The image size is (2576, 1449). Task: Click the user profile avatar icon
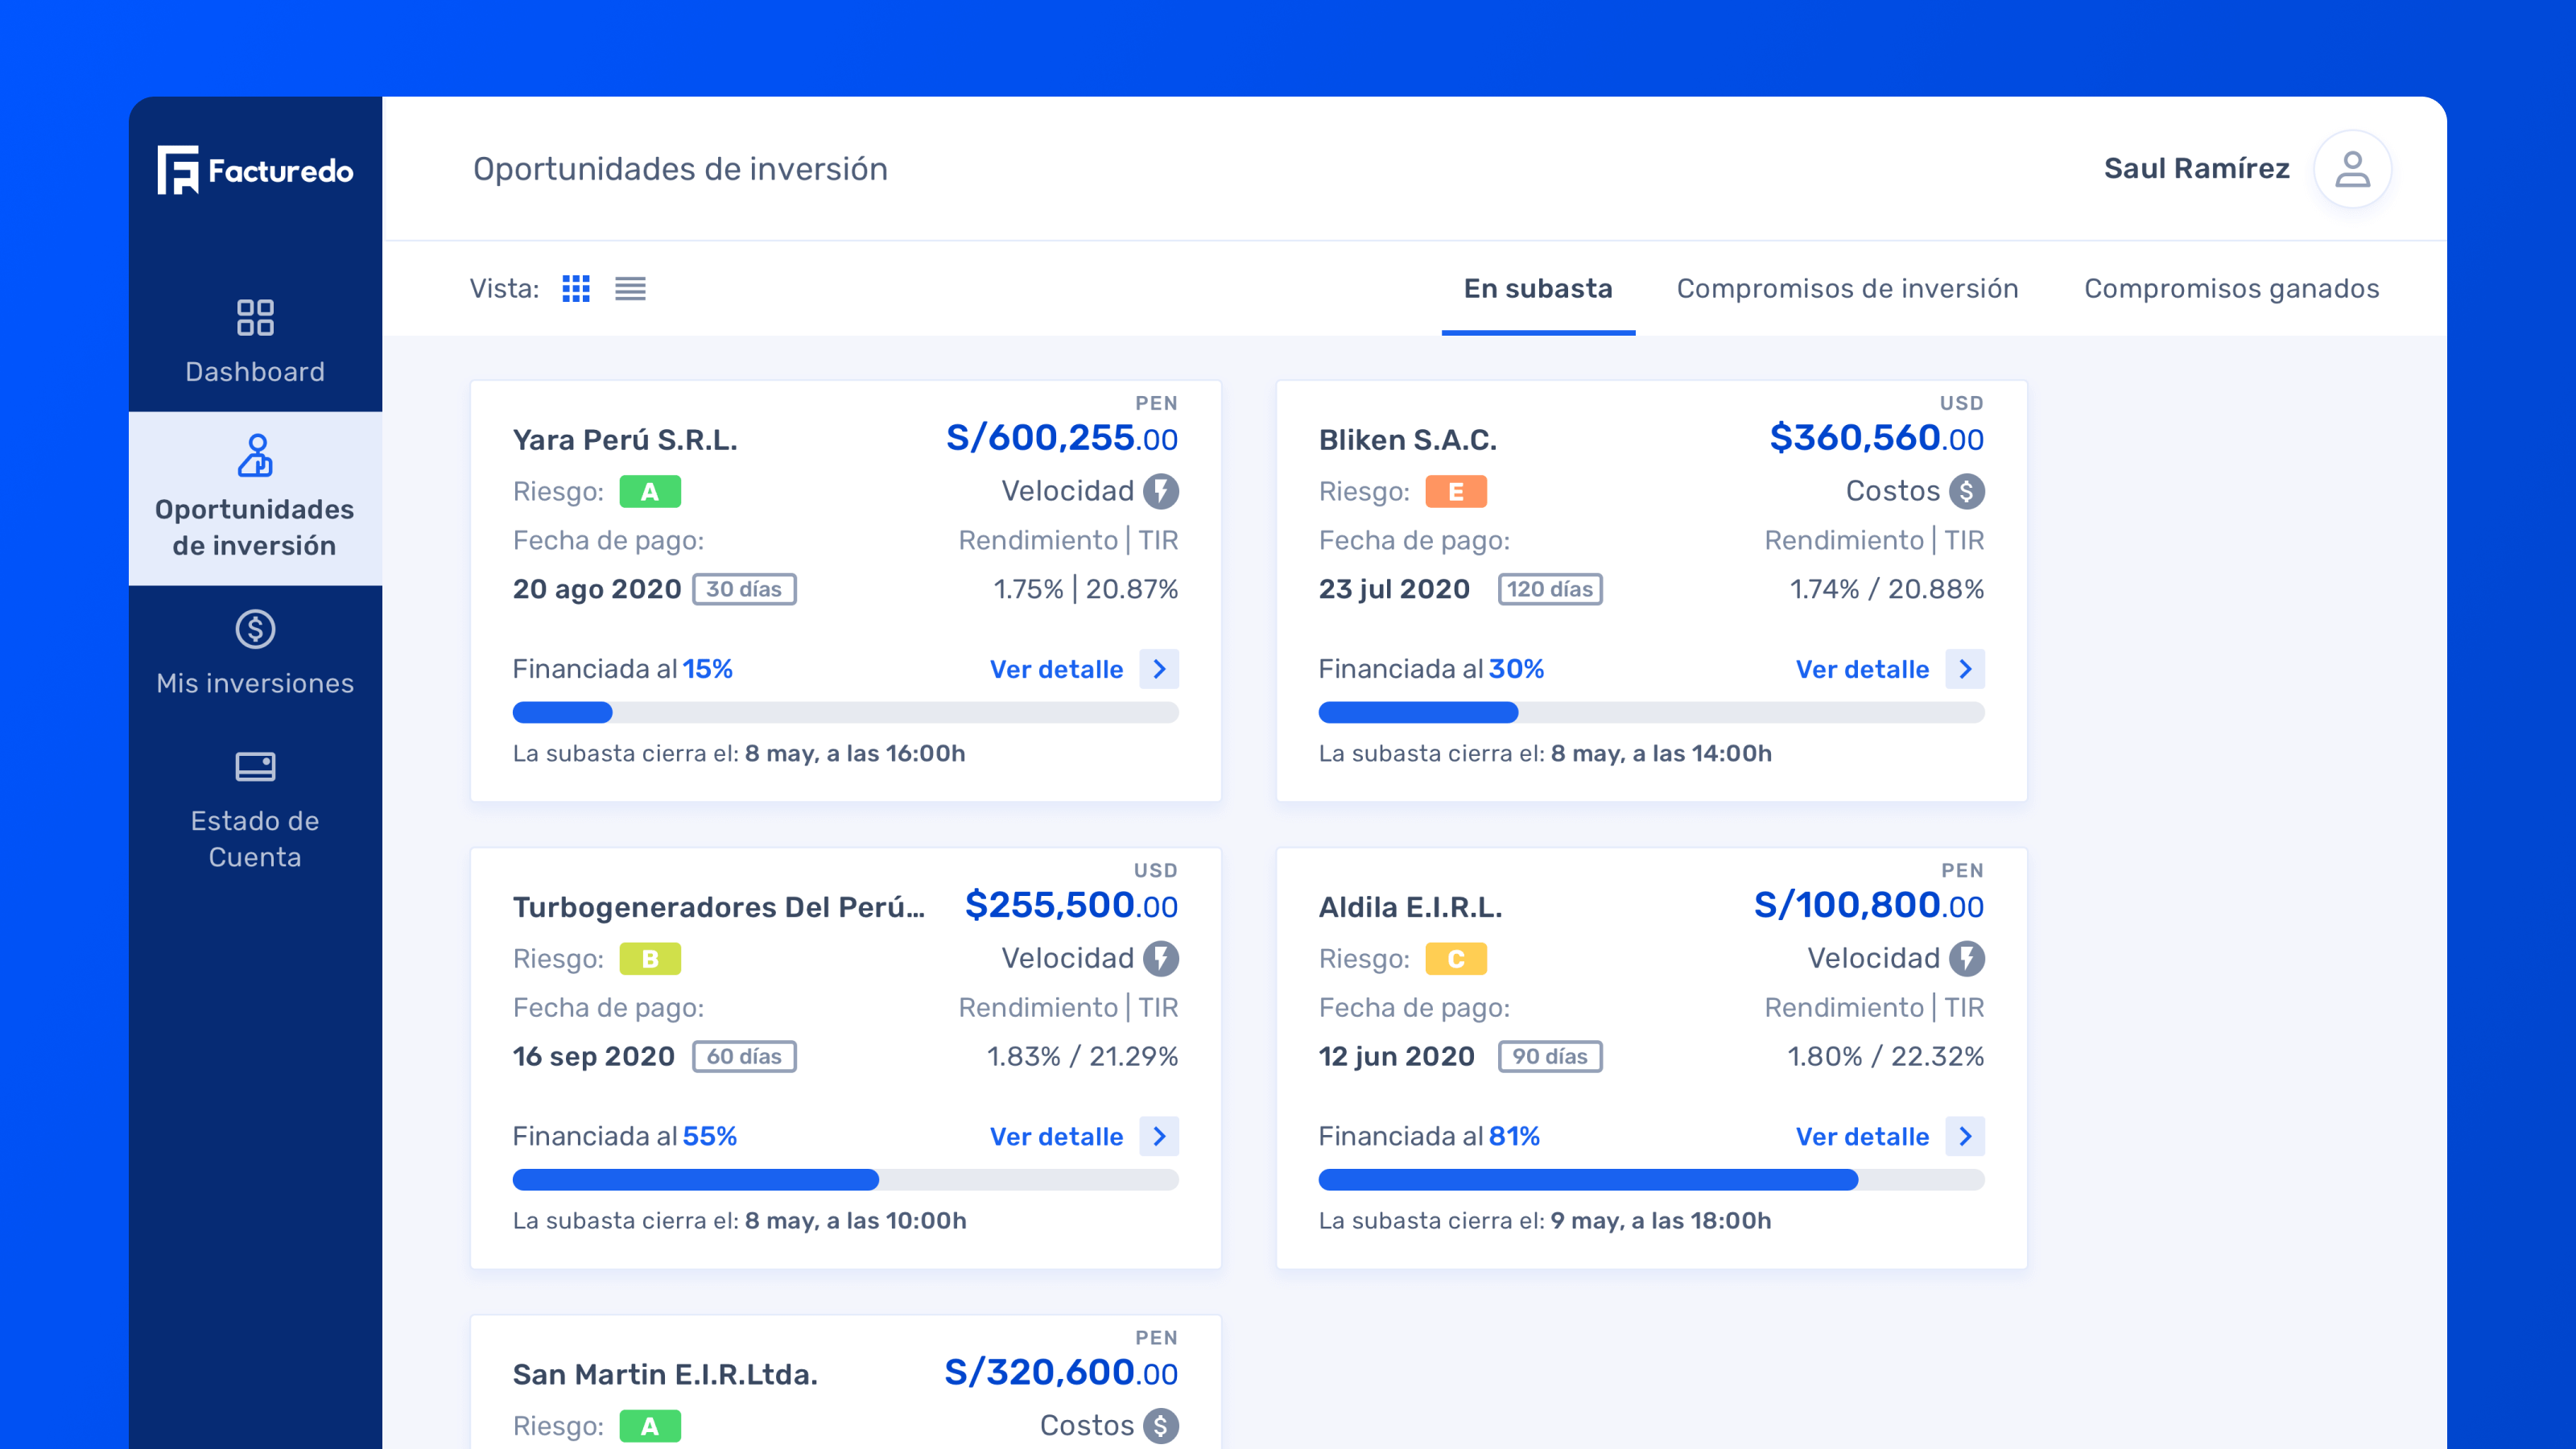point(2352,169)
